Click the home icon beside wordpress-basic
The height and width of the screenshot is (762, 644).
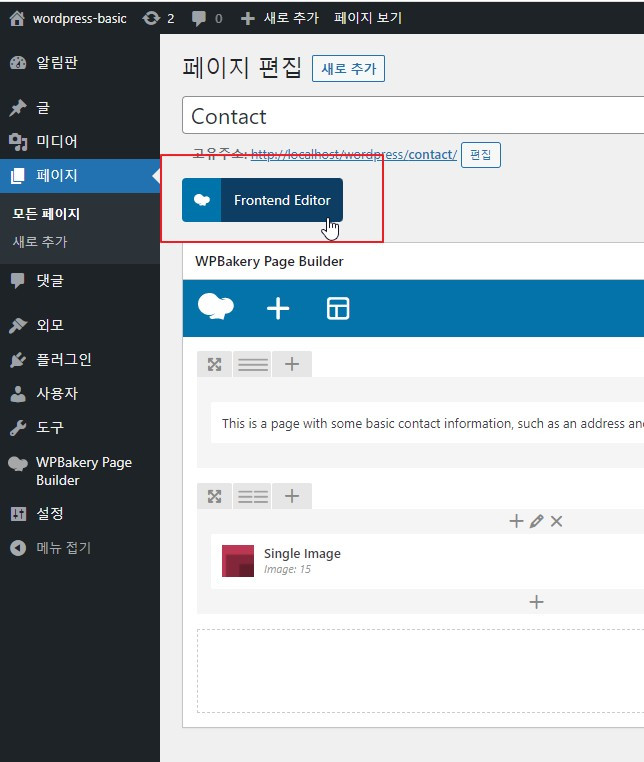click(x=17, y=18)
